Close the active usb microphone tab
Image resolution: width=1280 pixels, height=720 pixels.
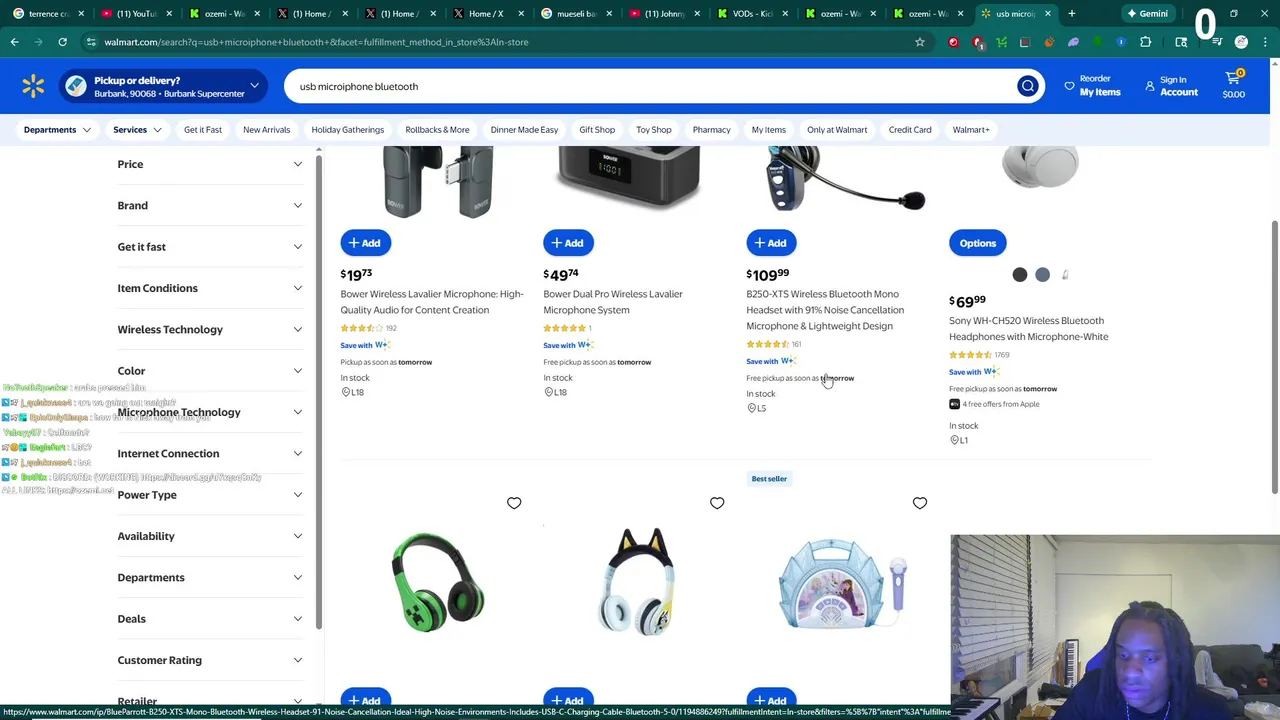click(x=1048, y=13)
